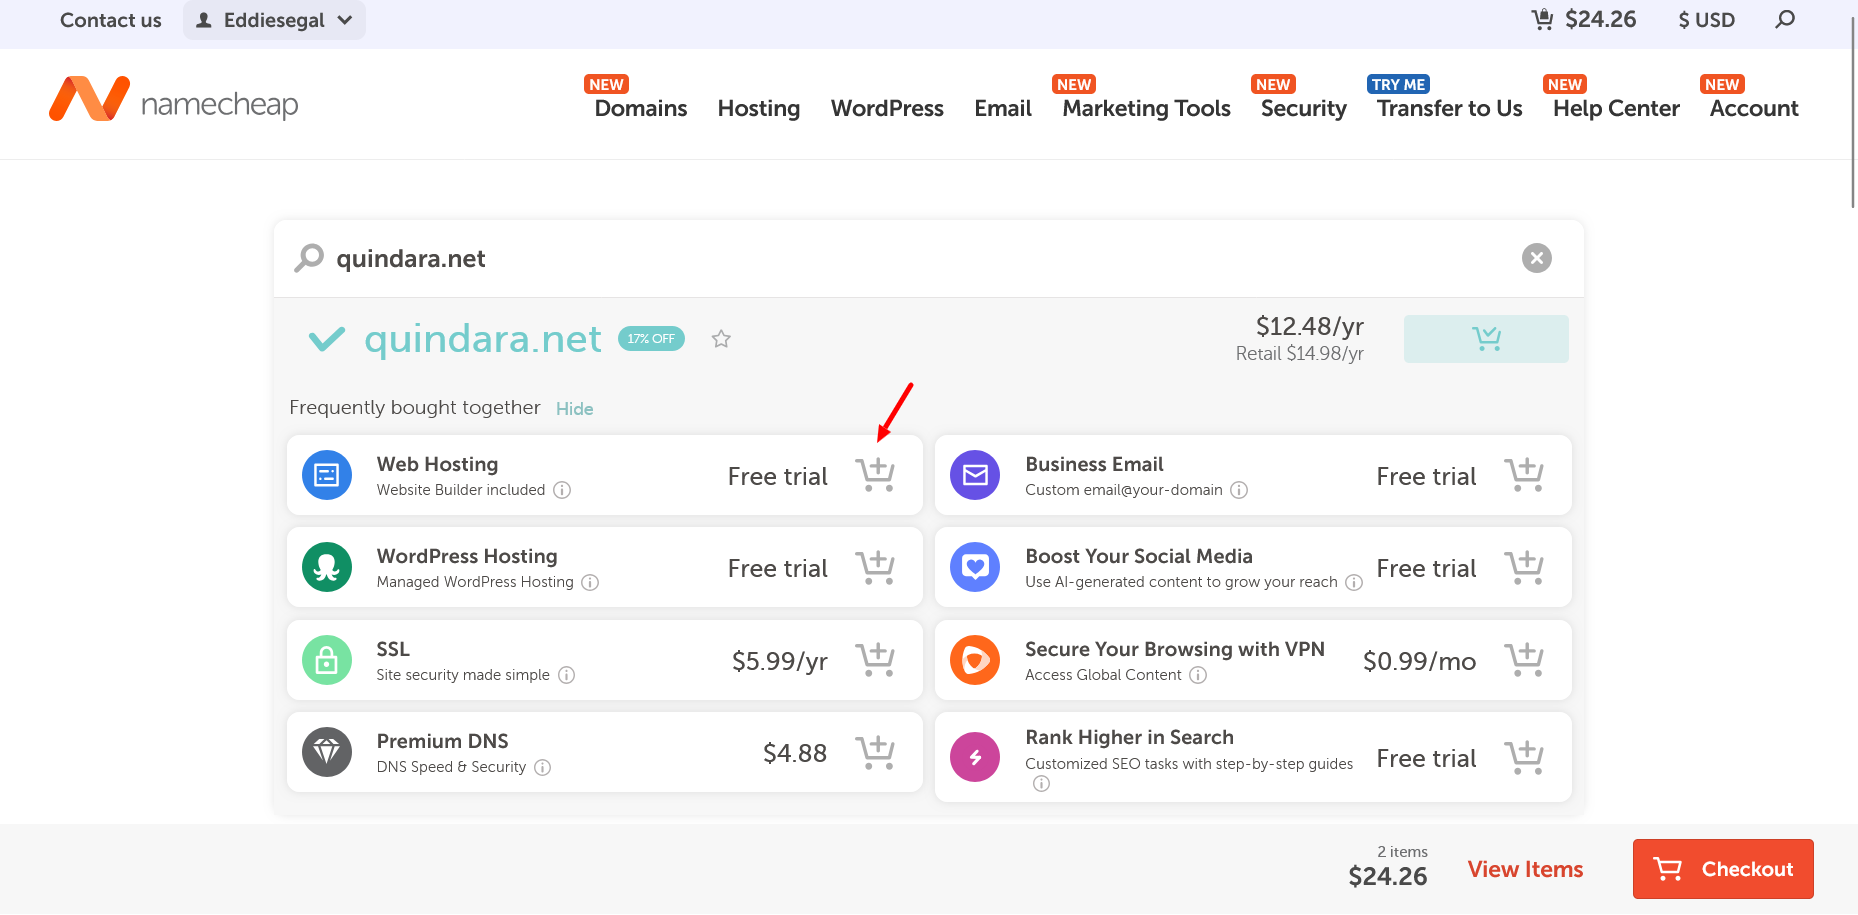This screenshot has width=1858, height=915.
Task: Click View Items link
Action: click(1525, 869)
